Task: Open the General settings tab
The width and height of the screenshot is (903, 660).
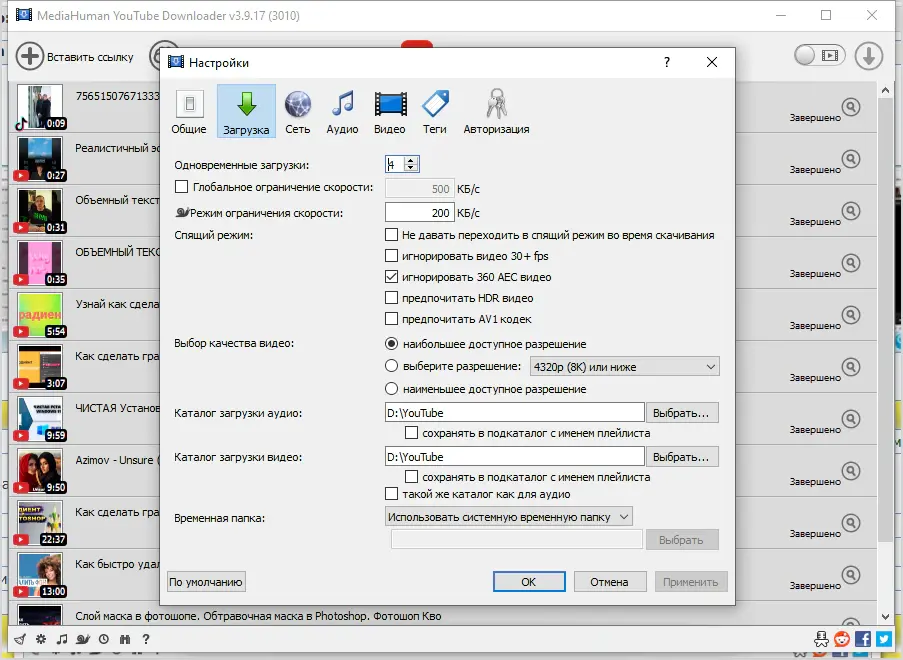Action: coord(189,112)
